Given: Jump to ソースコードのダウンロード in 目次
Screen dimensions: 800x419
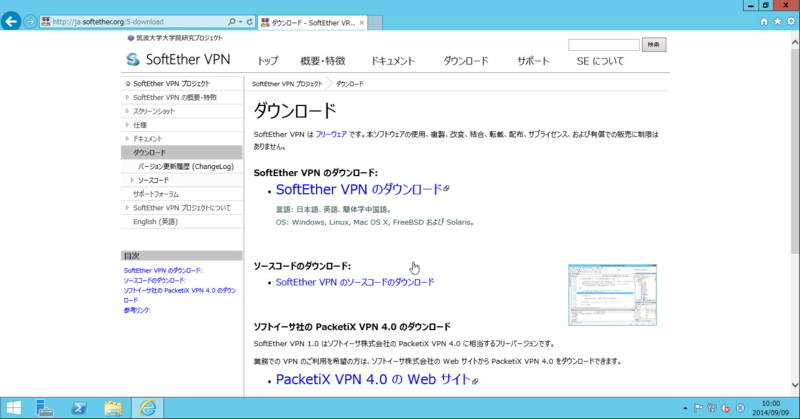Looking at the screenshot, I should 155,281.
